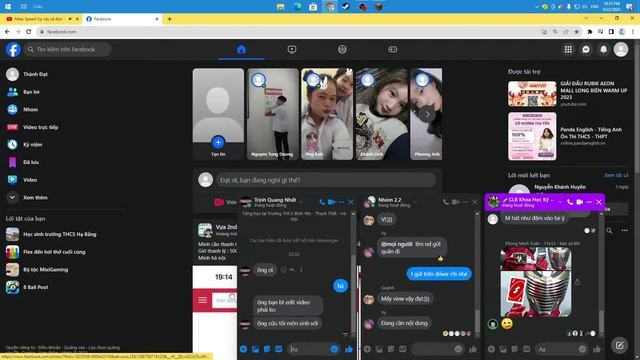Open the account profile avatar menu
The width and height of the screenshot is (640, 360).
[621, 49]
